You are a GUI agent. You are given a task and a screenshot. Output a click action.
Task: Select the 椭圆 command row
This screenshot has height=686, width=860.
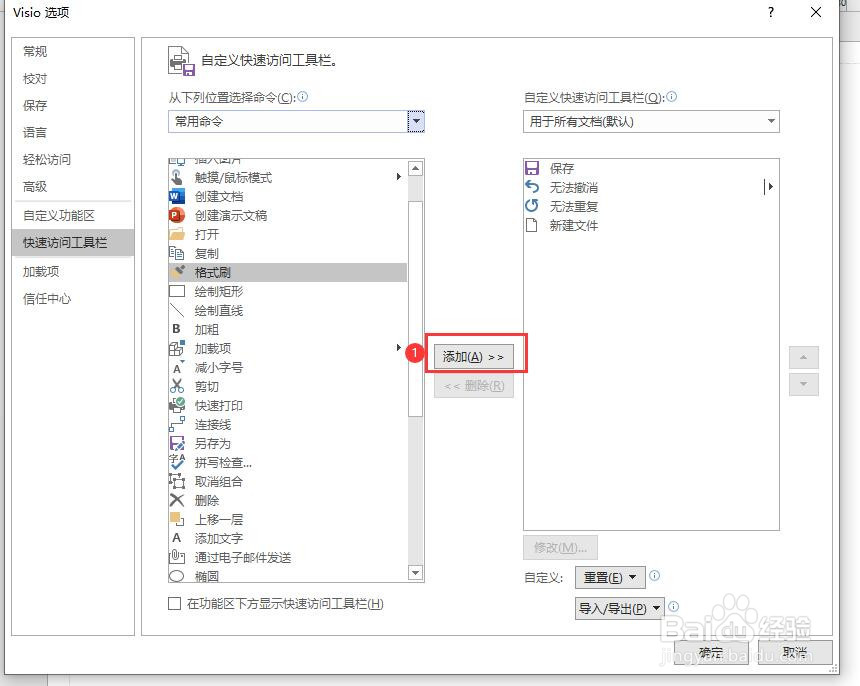pos(288,575)
